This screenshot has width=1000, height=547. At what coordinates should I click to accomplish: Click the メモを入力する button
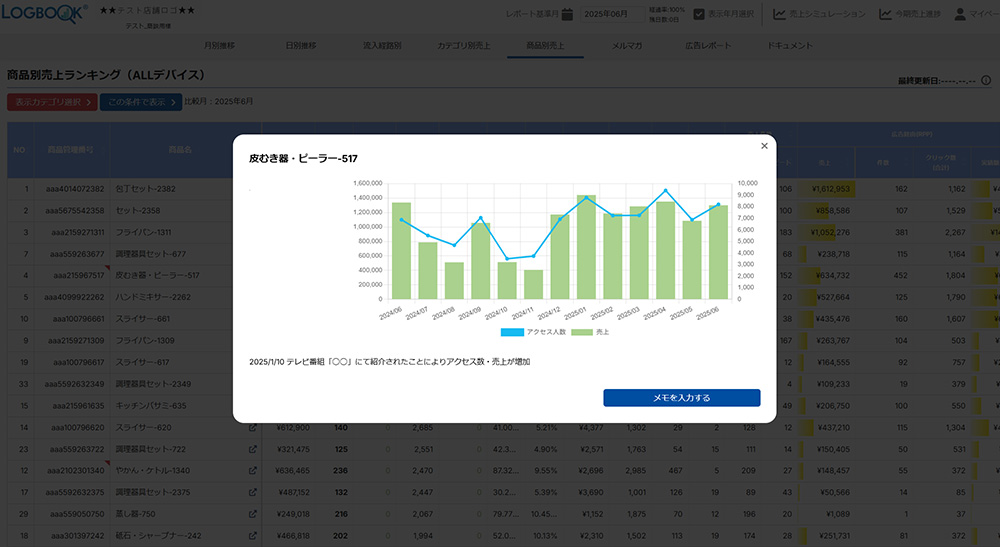click(681, 398)
